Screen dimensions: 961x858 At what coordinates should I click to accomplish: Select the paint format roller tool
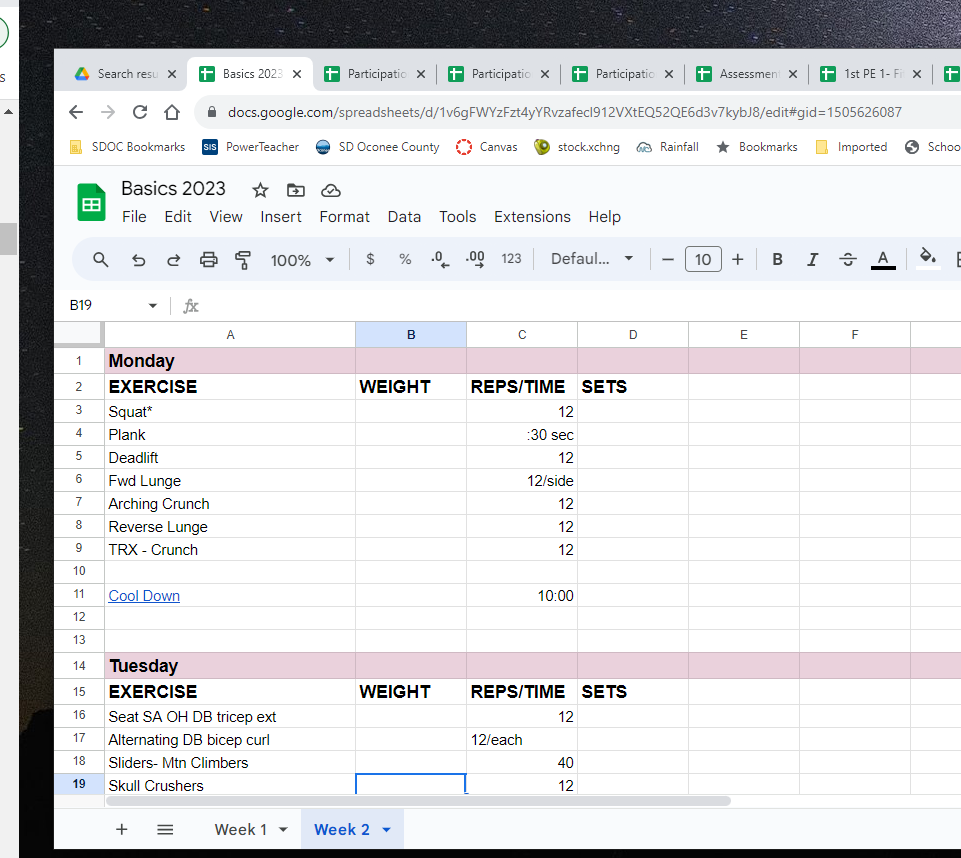(x=243, y=260)
